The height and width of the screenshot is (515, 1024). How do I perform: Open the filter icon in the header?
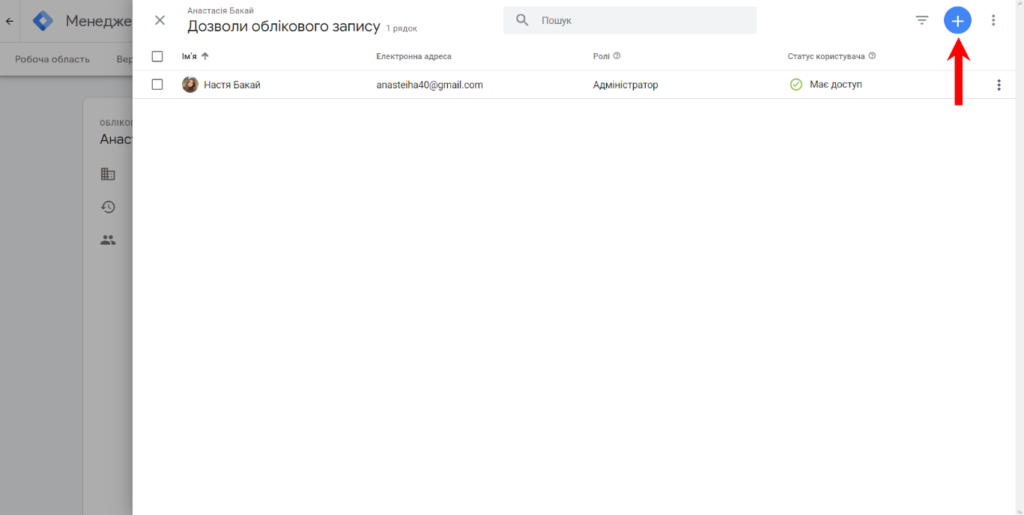[x=922, y=20]
